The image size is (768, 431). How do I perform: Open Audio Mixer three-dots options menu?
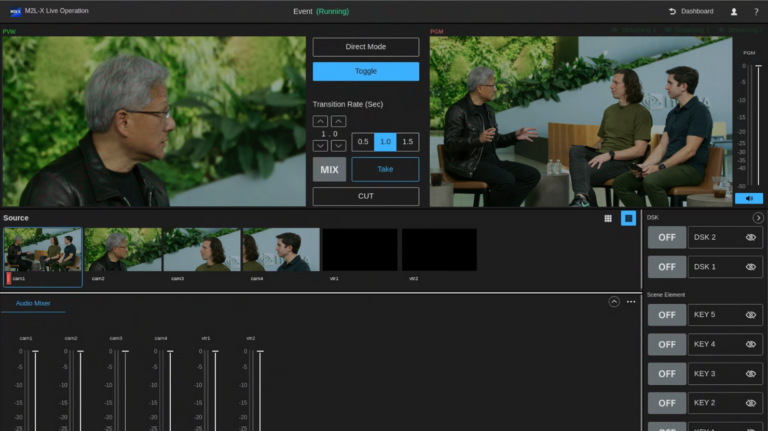click(631, 302)
